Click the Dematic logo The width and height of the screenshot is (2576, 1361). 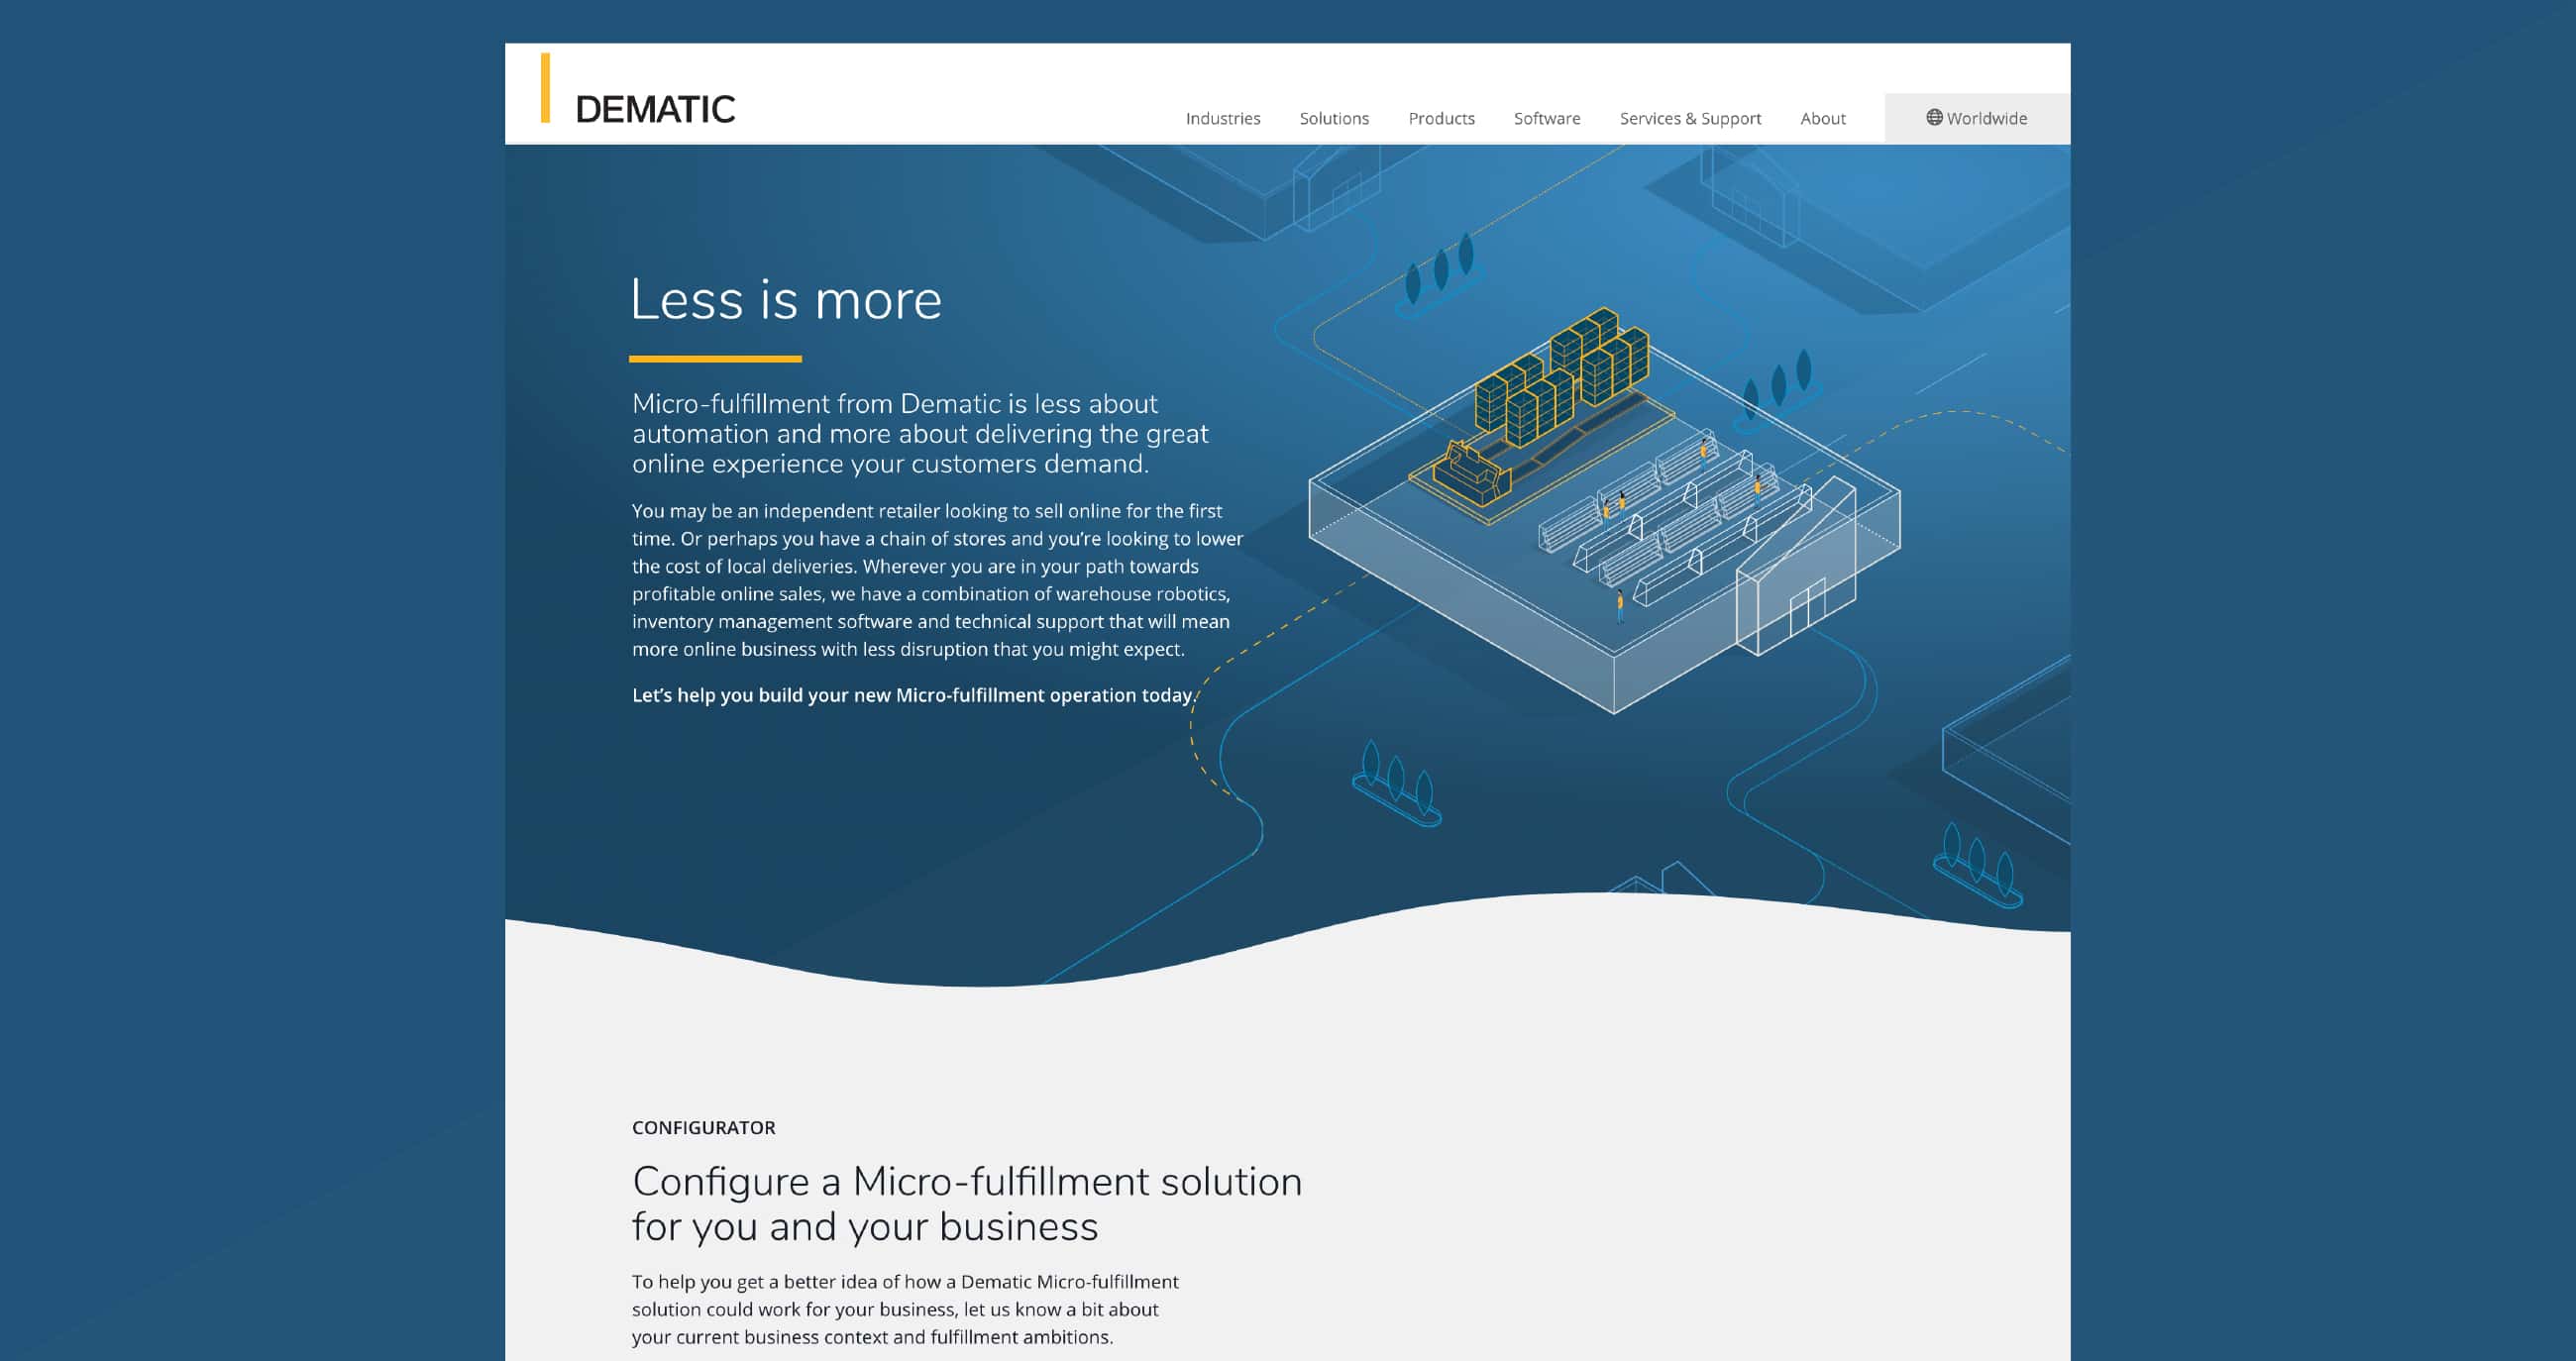[638, 90]
